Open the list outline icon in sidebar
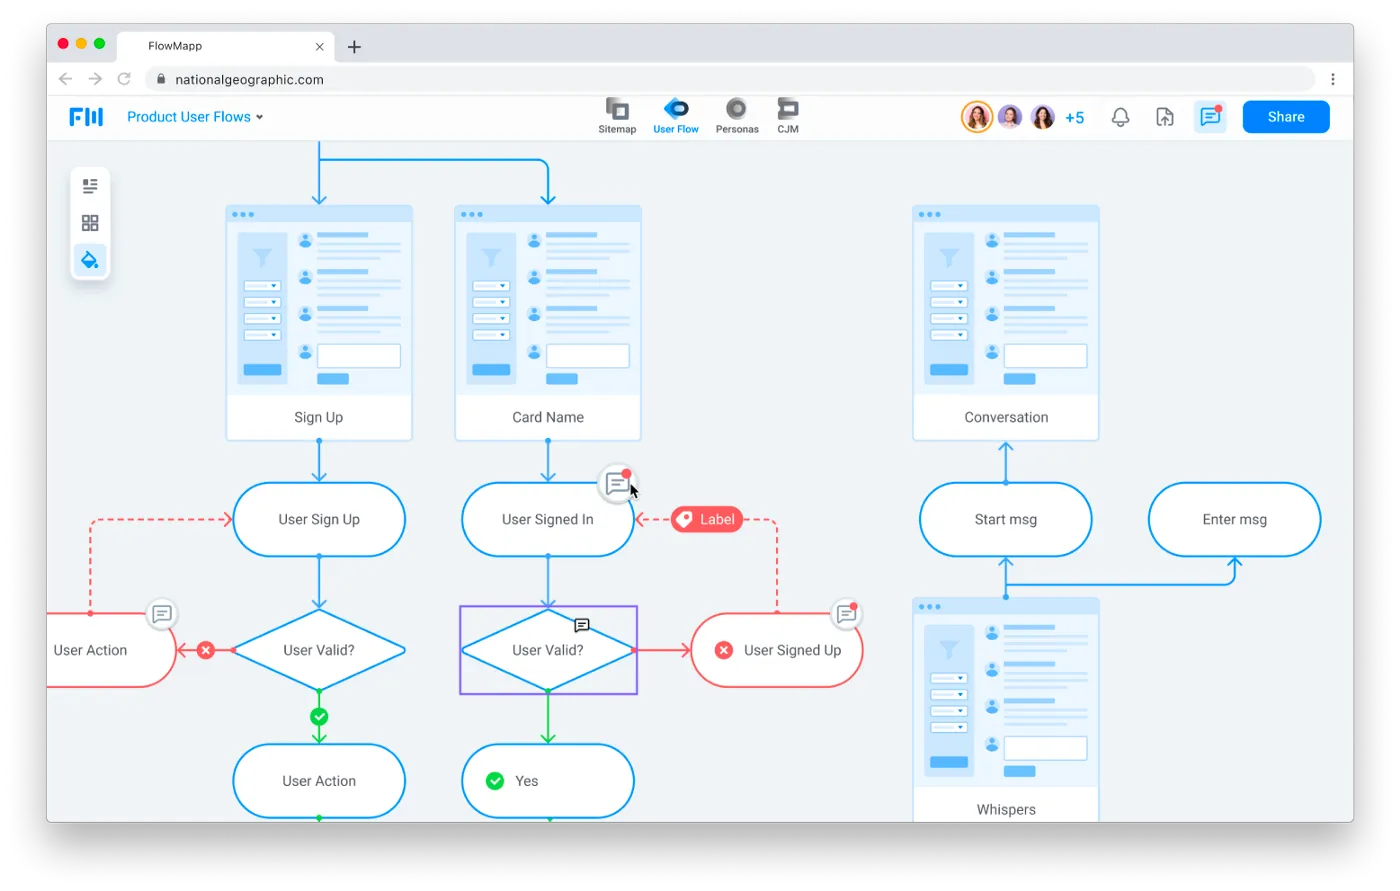The width and height of the screenshot is (1400, 891). click(x=90, y=186)
